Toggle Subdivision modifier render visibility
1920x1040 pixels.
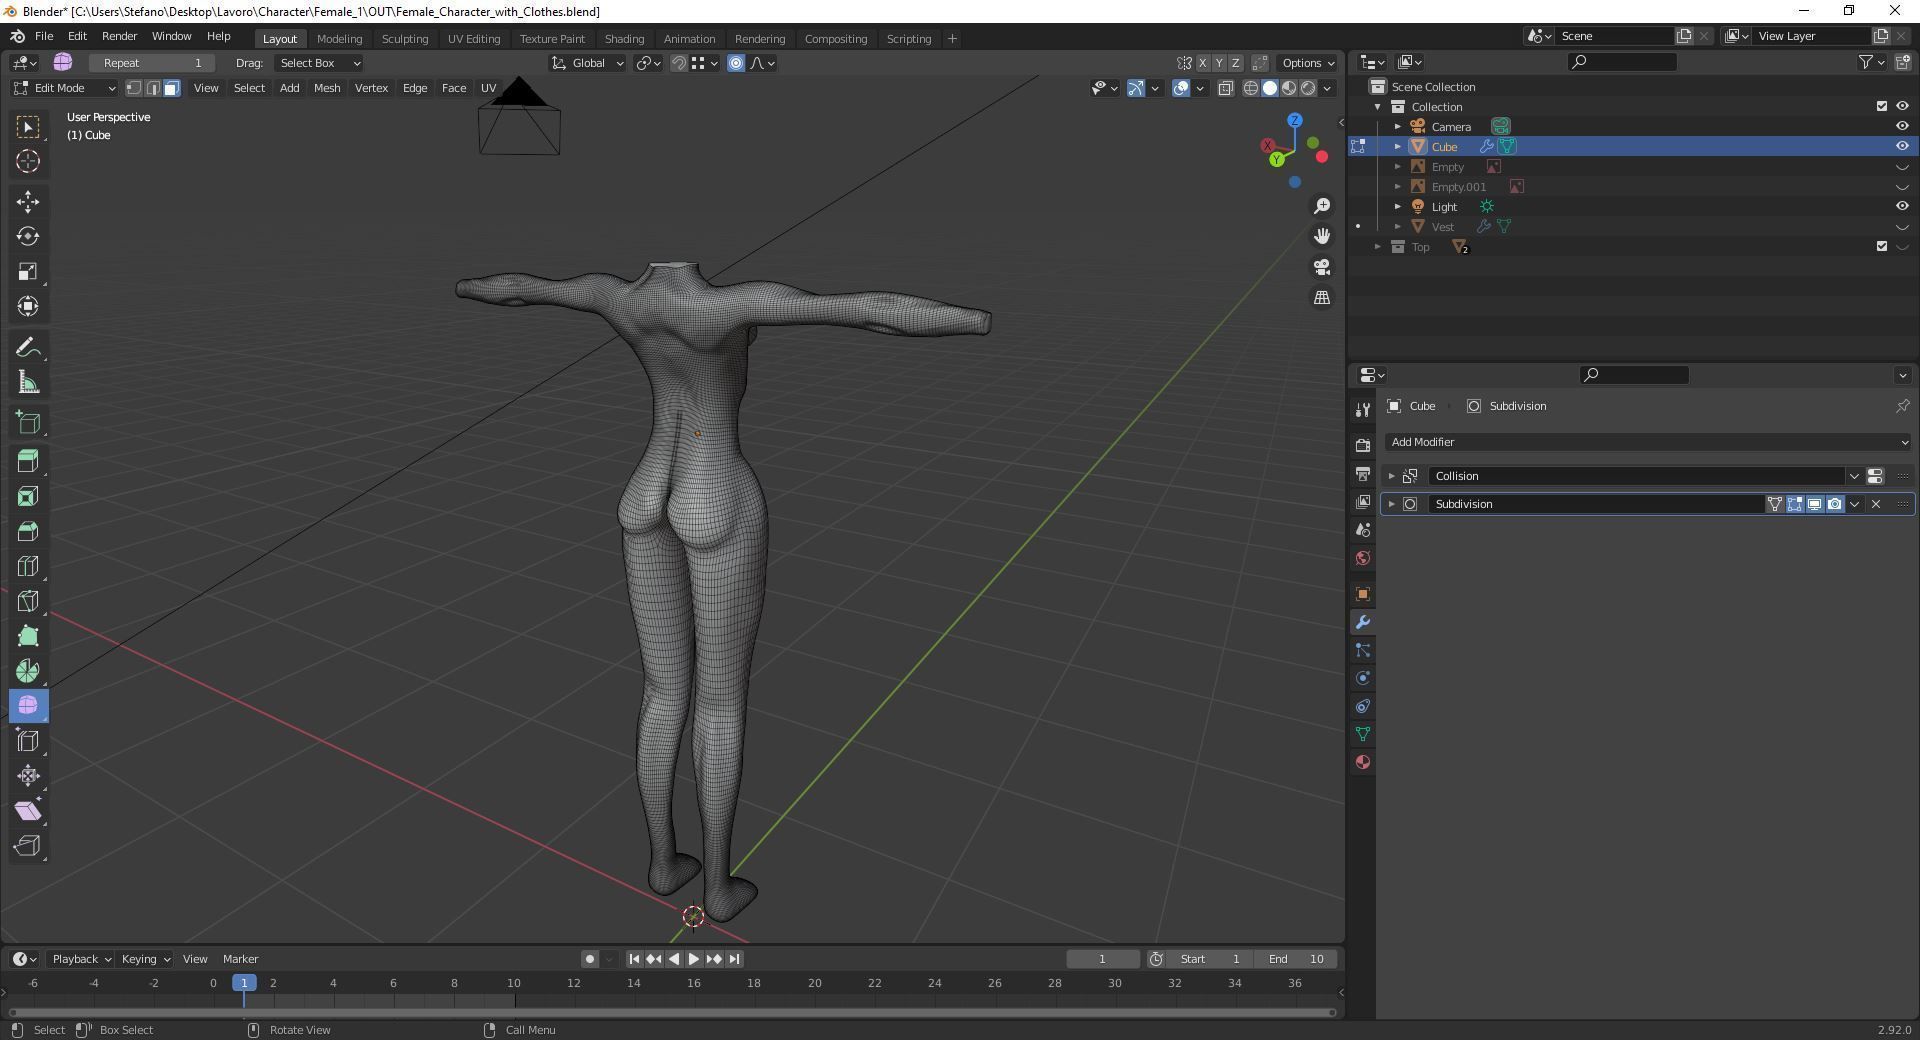[x=1834, y=504]
